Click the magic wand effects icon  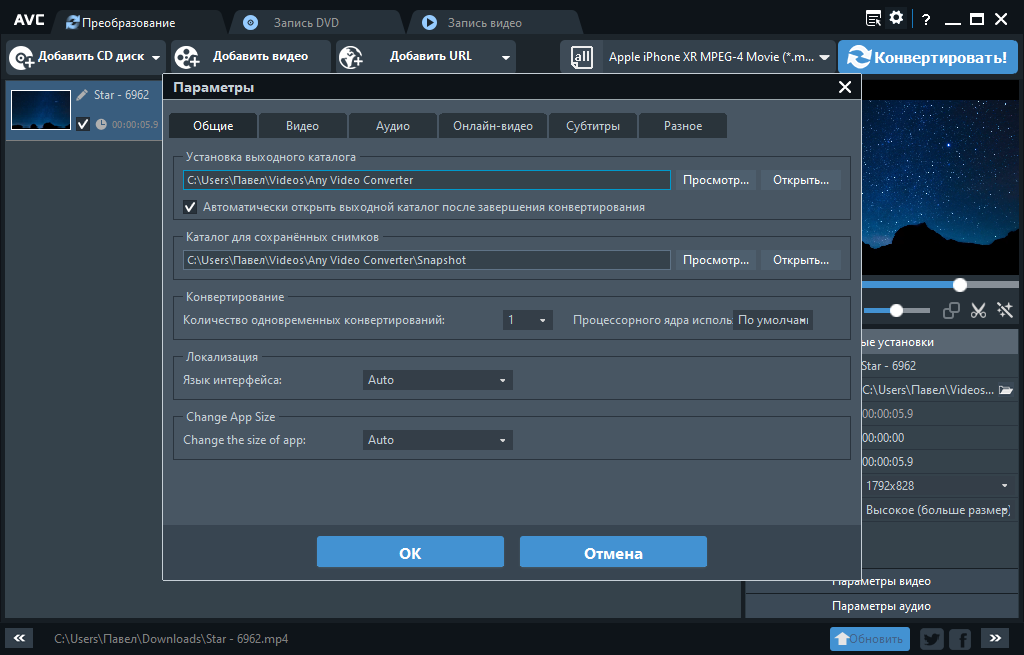tap(1004, 310)
